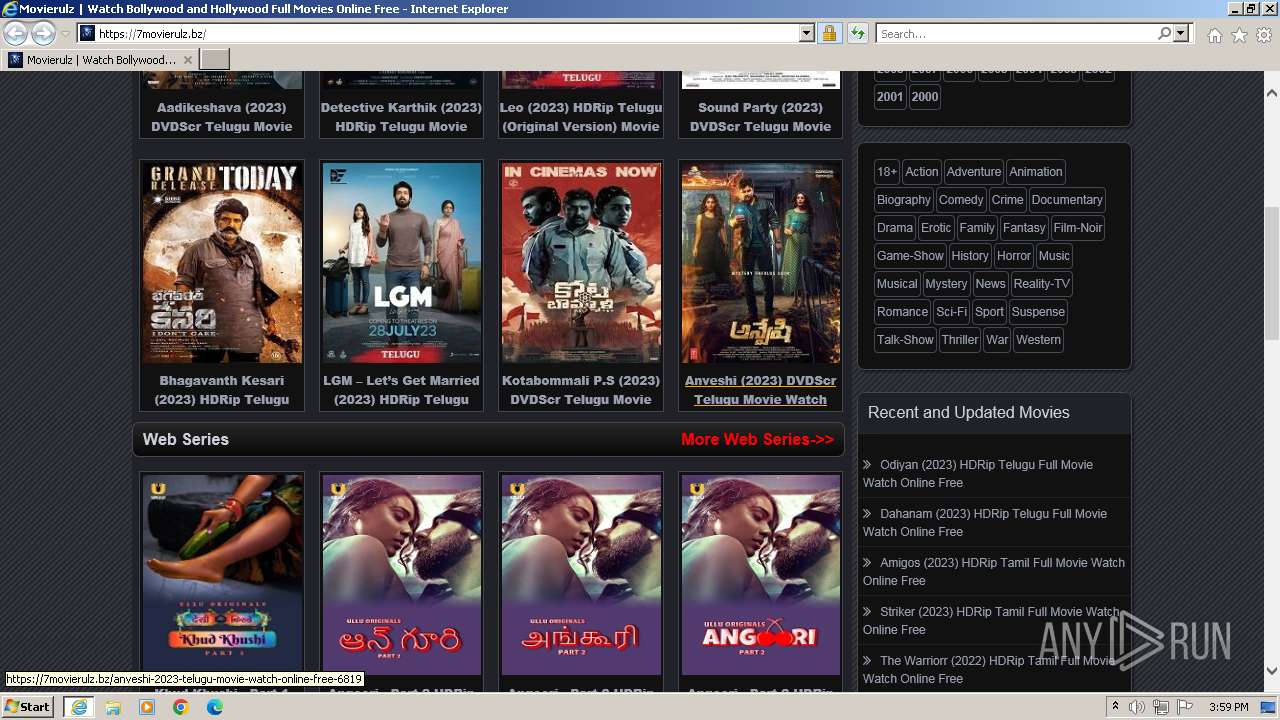This screenshot has width=1280, height=720.
Task: Open Anveshi (2023) DVDScr title link
Action: [x=760, y=390]
